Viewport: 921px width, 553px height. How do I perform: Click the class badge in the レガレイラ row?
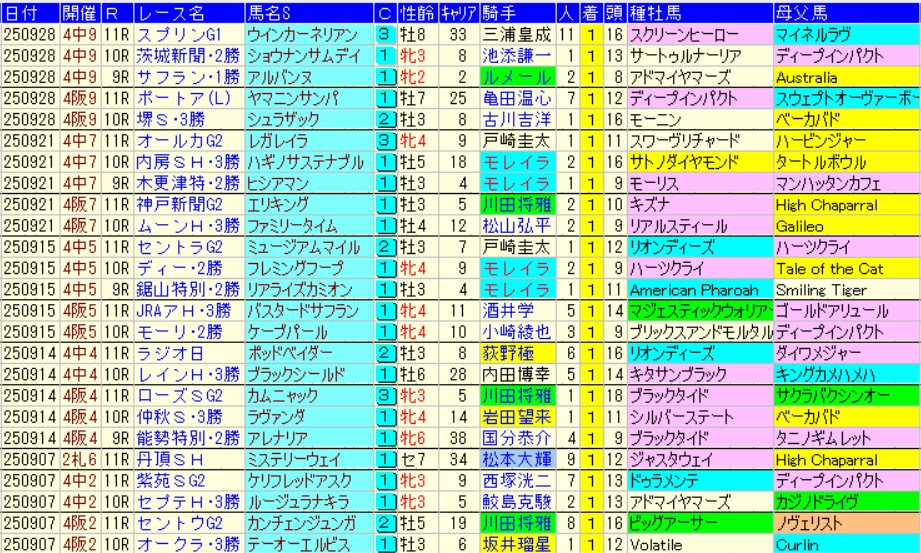[385, 143]
